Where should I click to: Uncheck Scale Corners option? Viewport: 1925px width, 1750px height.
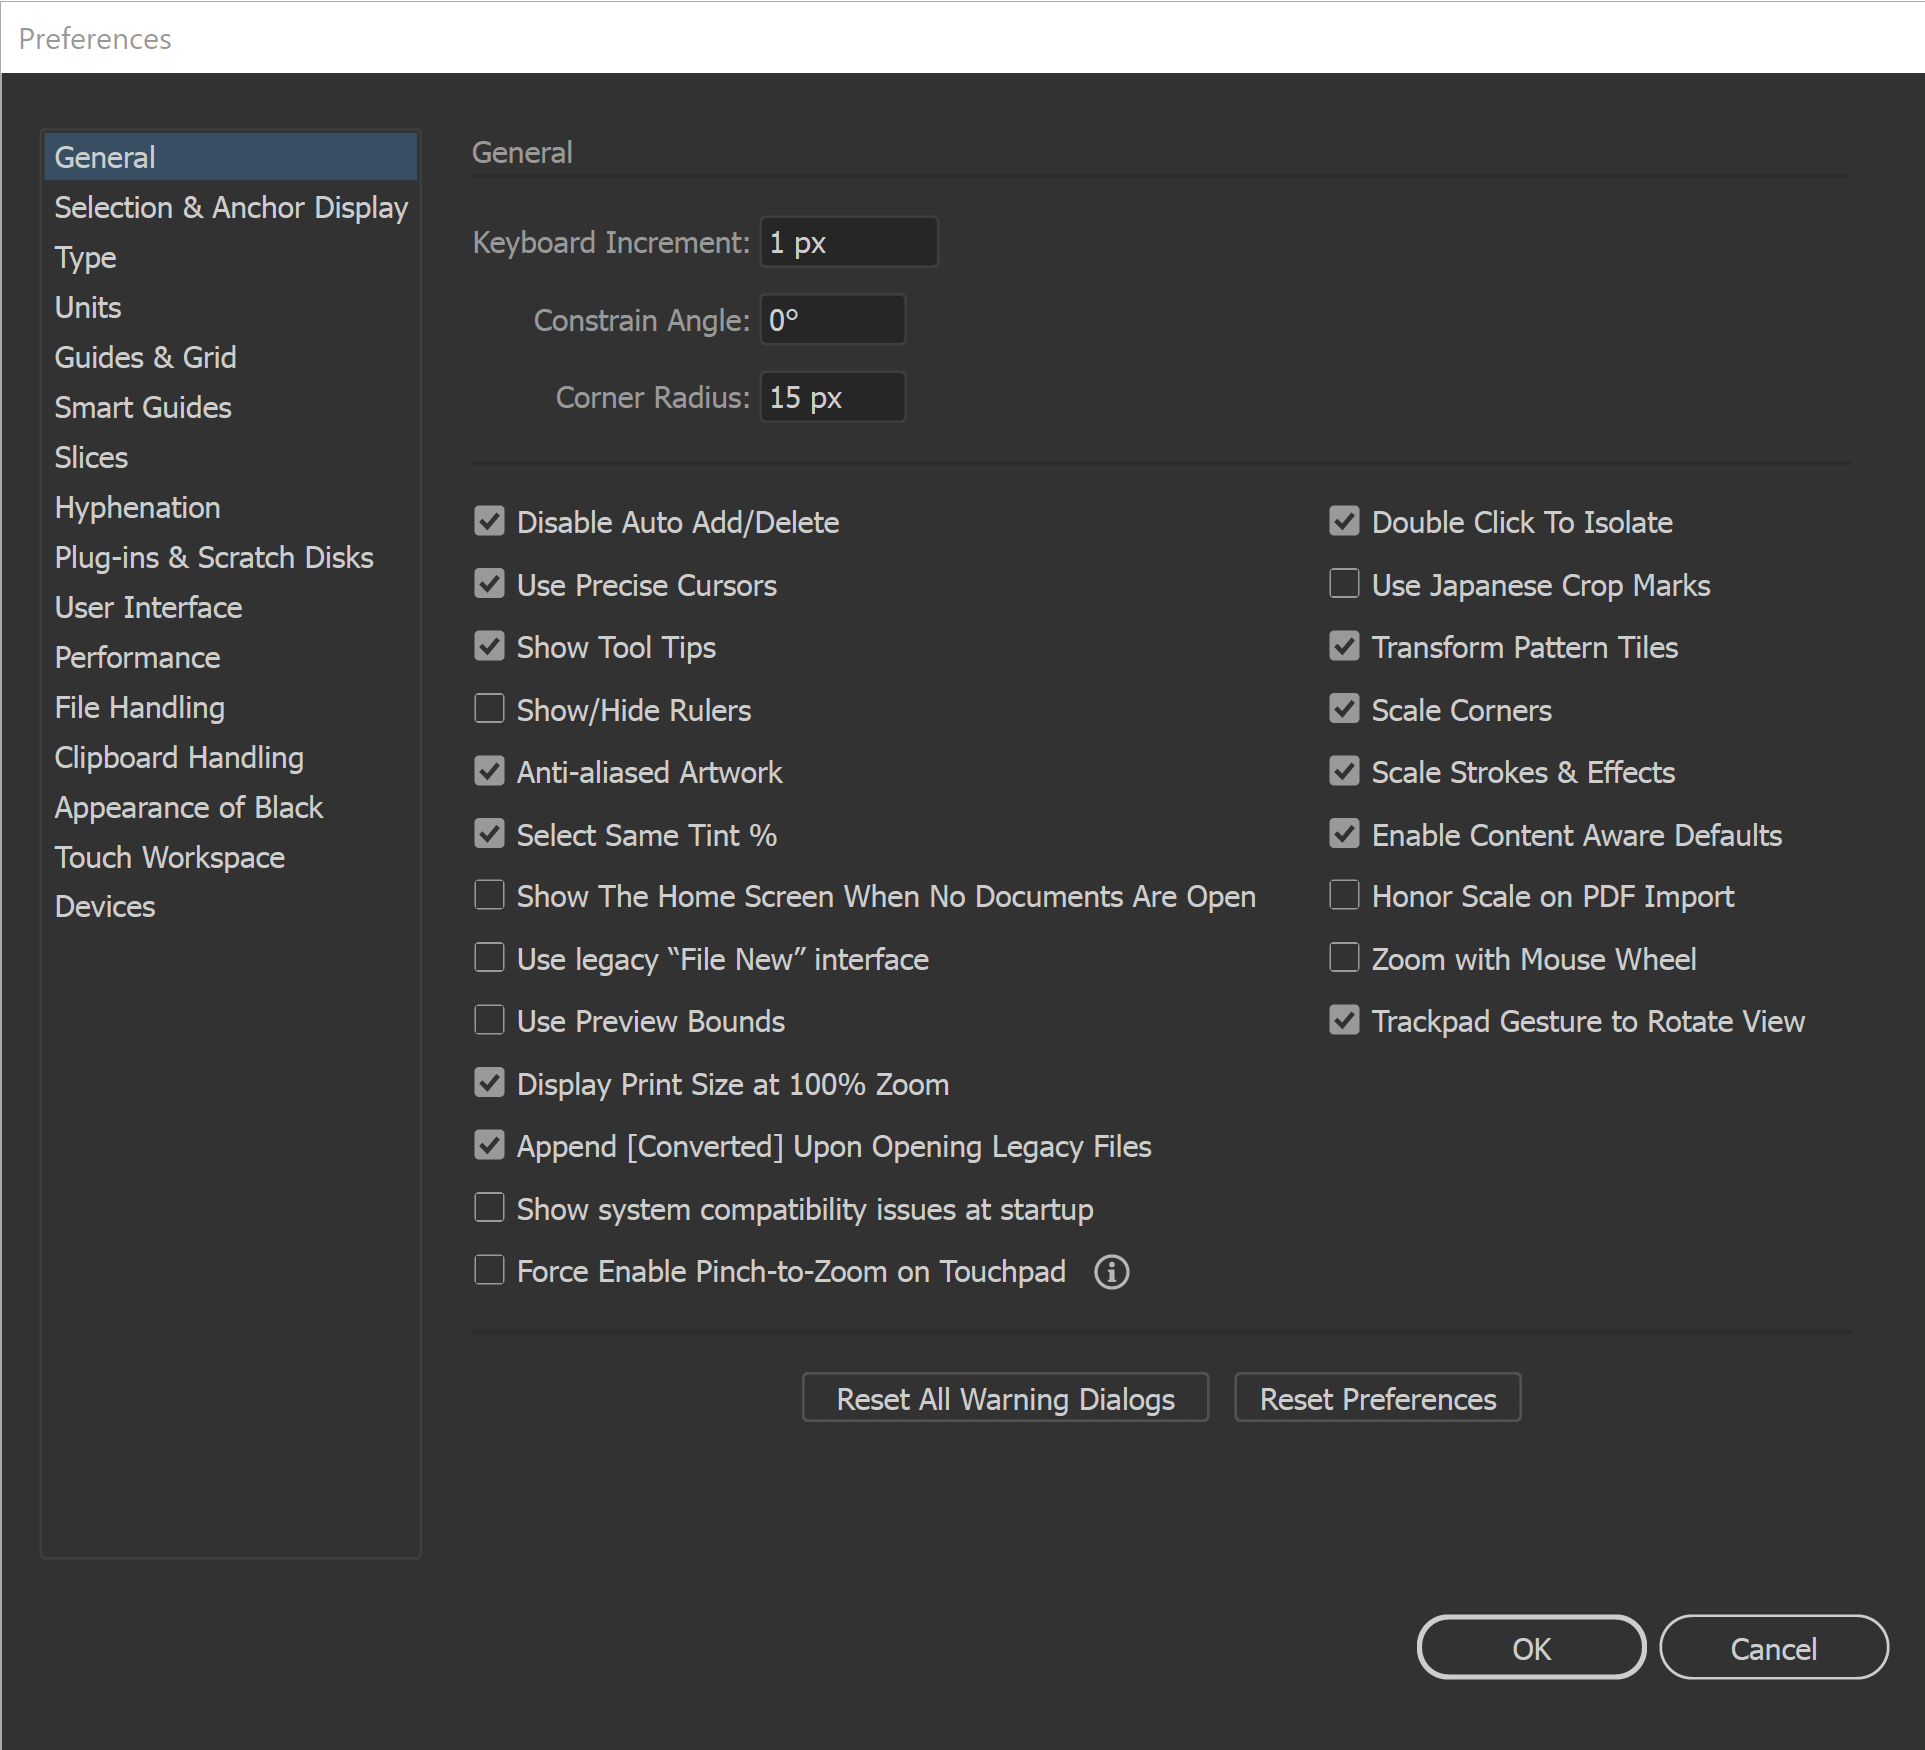point(1344,709)
